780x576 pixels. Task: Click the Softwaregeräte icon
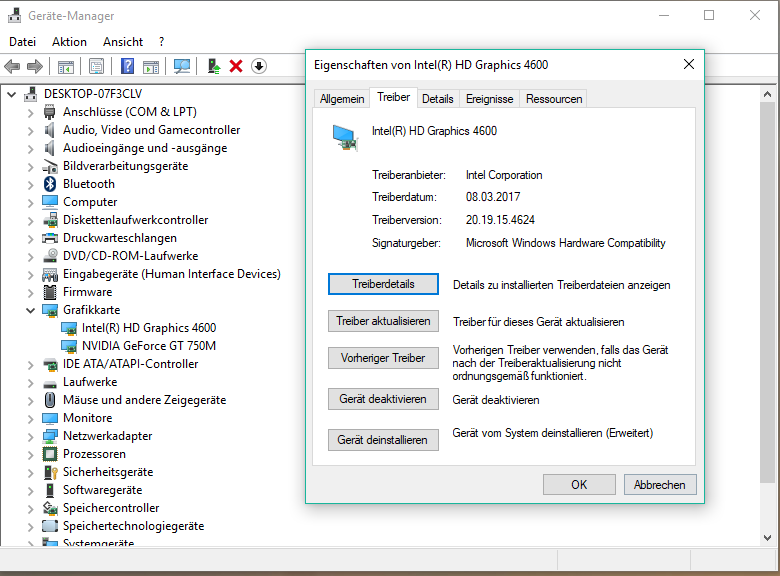pyautogui.click(x=50, y=490)
